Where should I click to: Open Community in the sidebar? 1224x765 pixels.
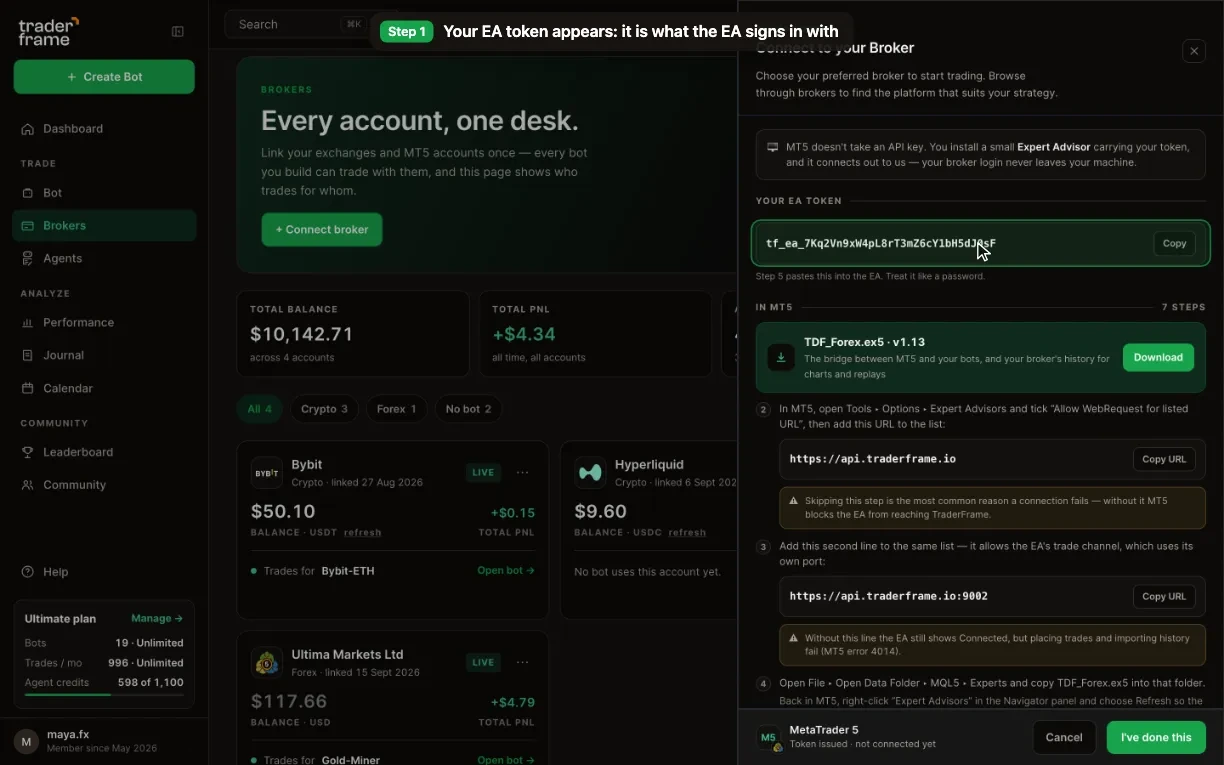pyautogui.click(x=104, y=485)
